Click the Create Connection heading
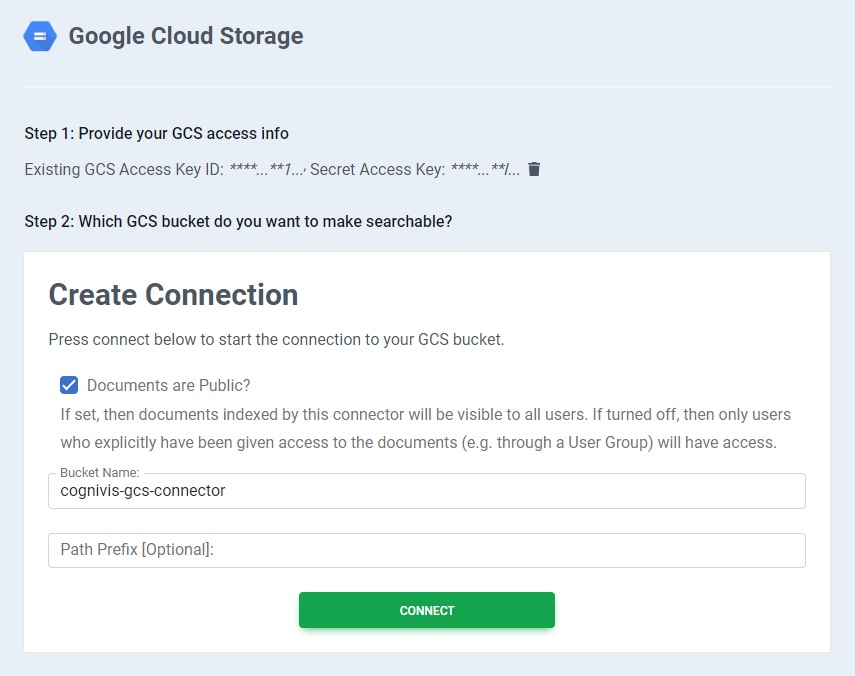This screenshot has height=676, width=855. tap(173, 295)
